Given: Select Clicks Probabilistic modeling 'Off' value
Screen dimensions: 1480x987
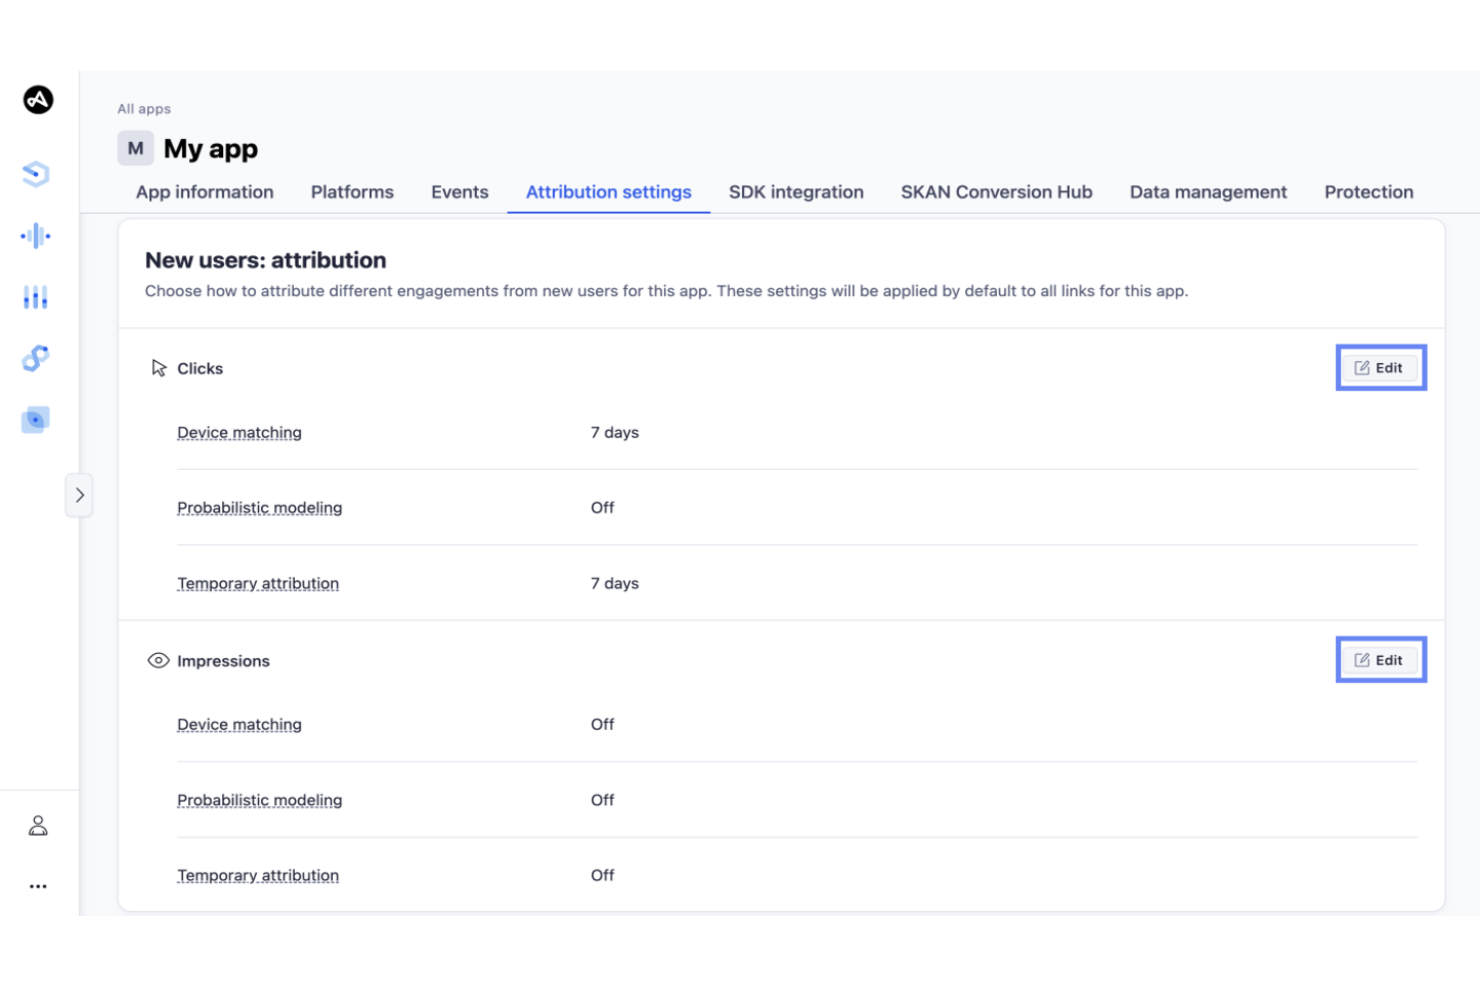Looking at the screenshot, I should click(x=602, y=508).
